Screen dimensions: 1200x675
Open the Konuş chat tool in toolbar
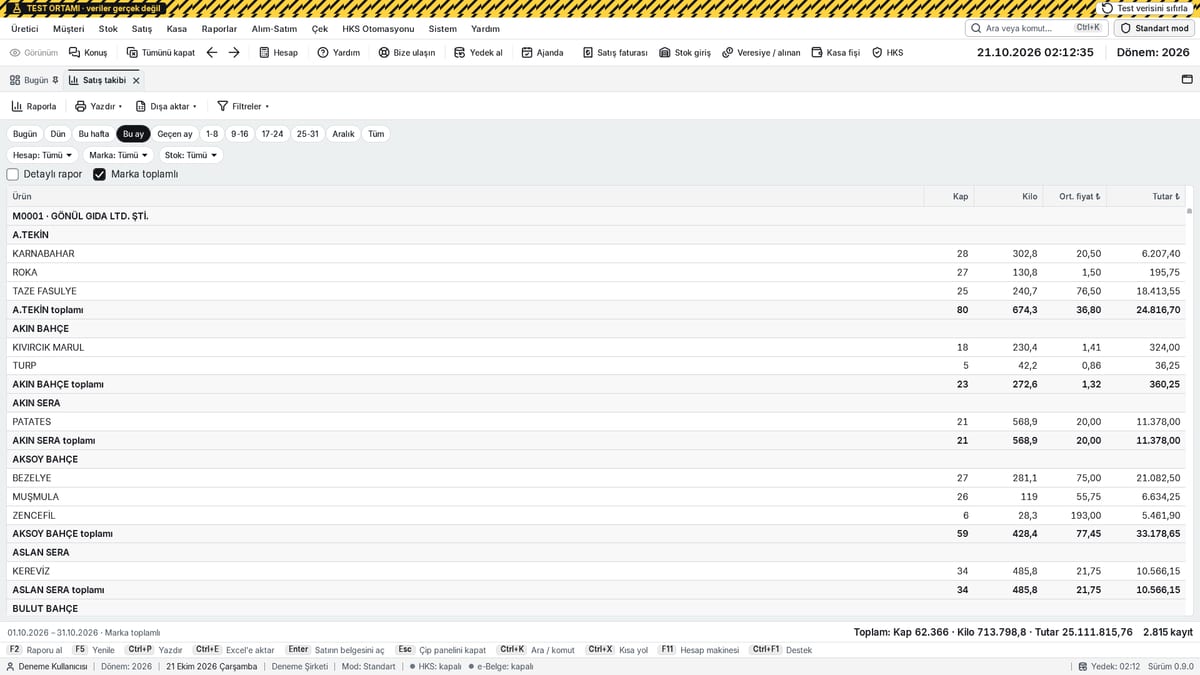pyautogui.click(x=88, y=52)
